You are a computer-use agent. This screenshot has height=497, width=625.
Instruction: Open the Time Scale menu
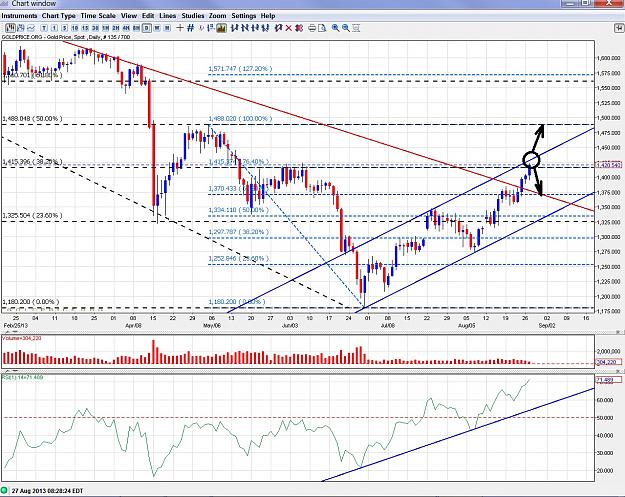[98, 16]
